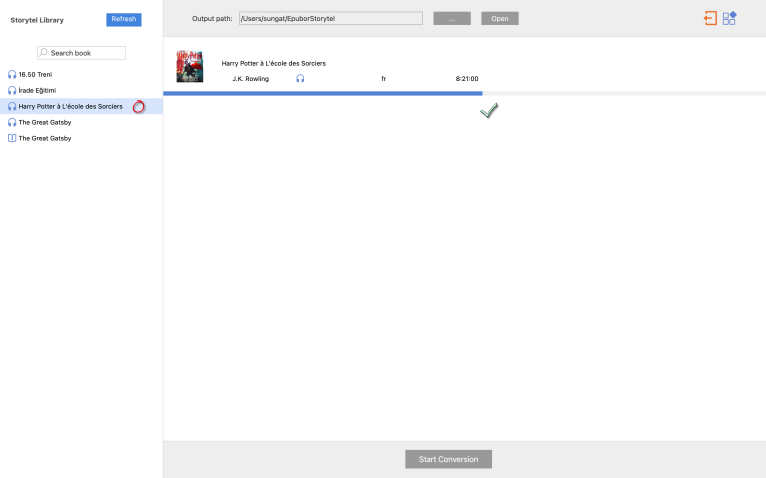Click the browse "..." output path button
Screen dimensions: 766x478
(452, 19)
